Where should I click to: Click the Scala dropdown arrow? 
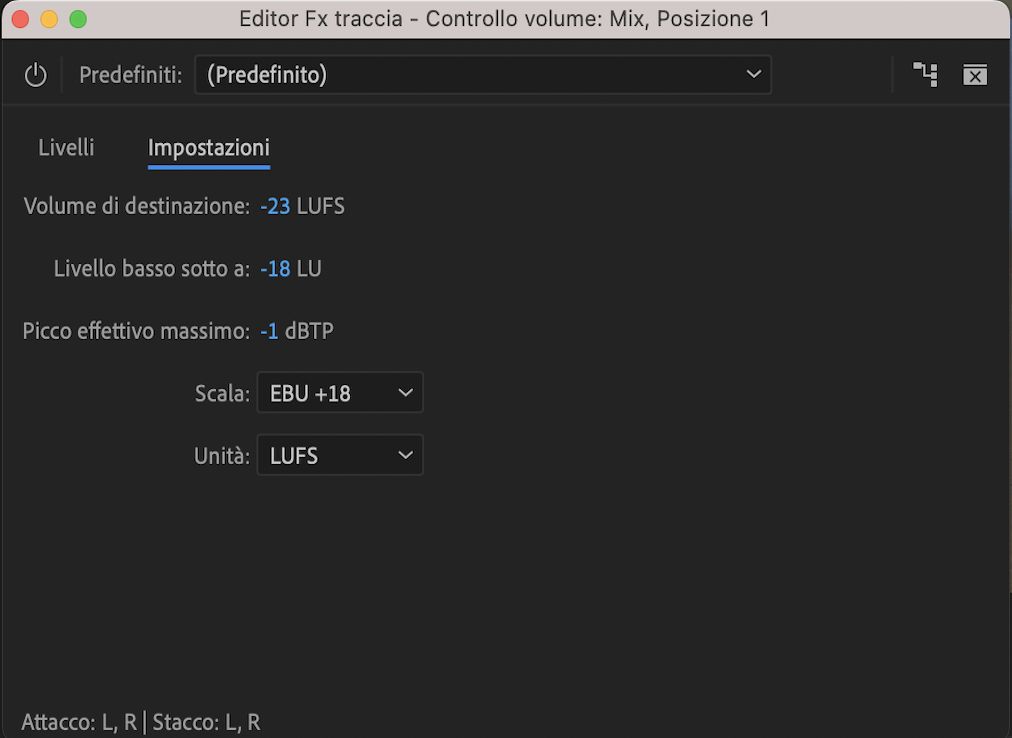pyautogui.click(x=406, y=392)
